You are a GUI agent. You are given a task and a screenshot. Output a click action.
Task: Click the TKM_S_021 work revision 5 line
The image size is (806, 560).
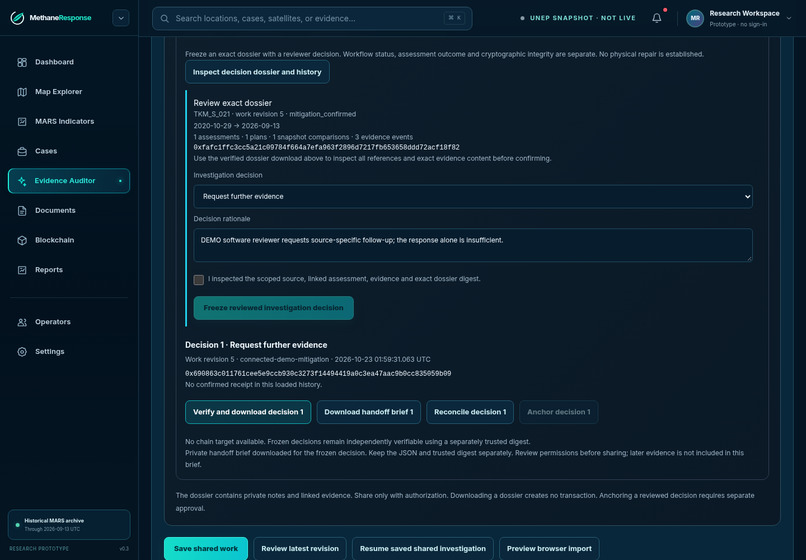coord(274,114)
